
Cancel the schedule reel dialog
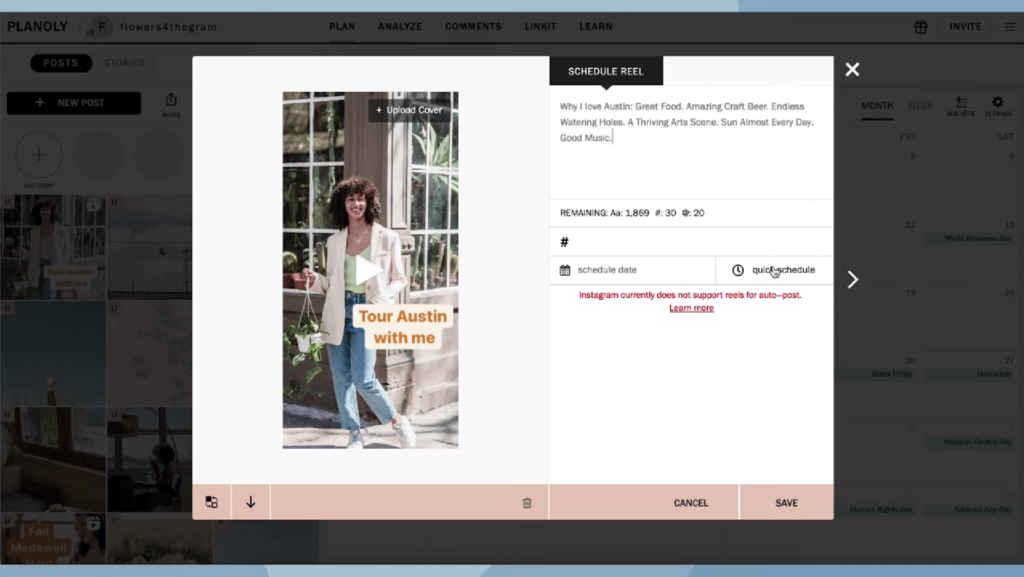691,503
